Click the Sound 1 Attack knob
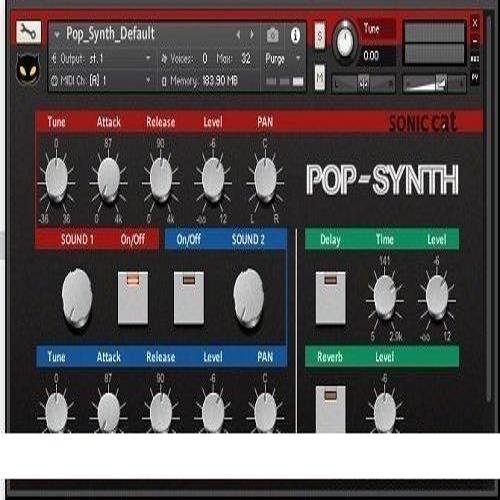500x500 pixels. click(109, 180)
